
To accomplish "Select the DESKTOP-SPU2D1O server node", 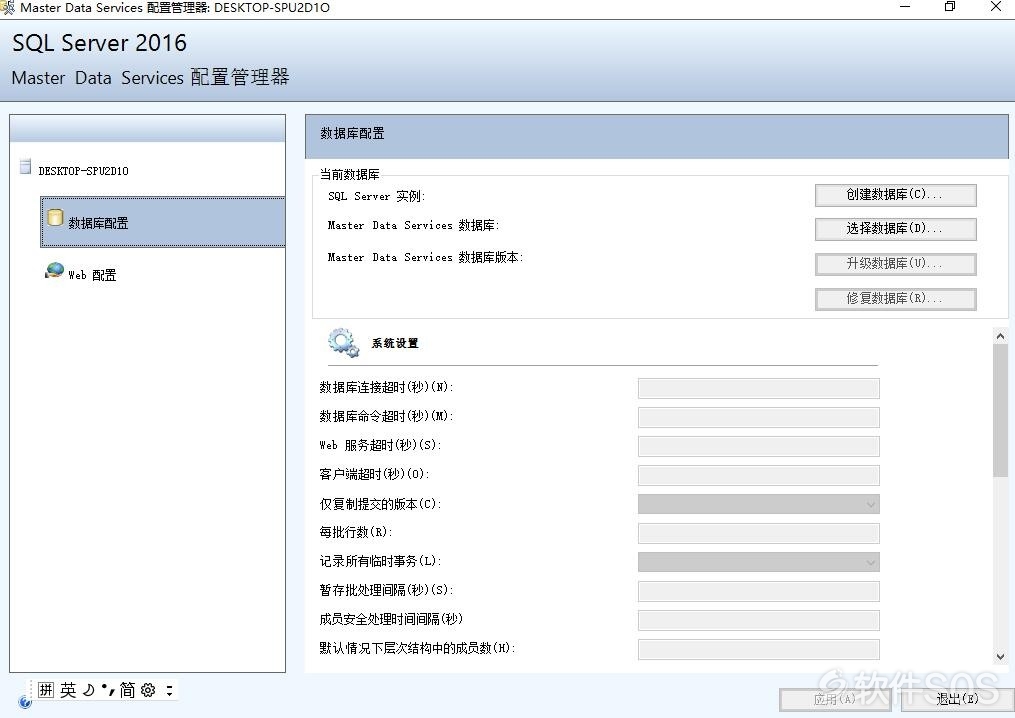I will pyautogui.click(x=84, y=171).
